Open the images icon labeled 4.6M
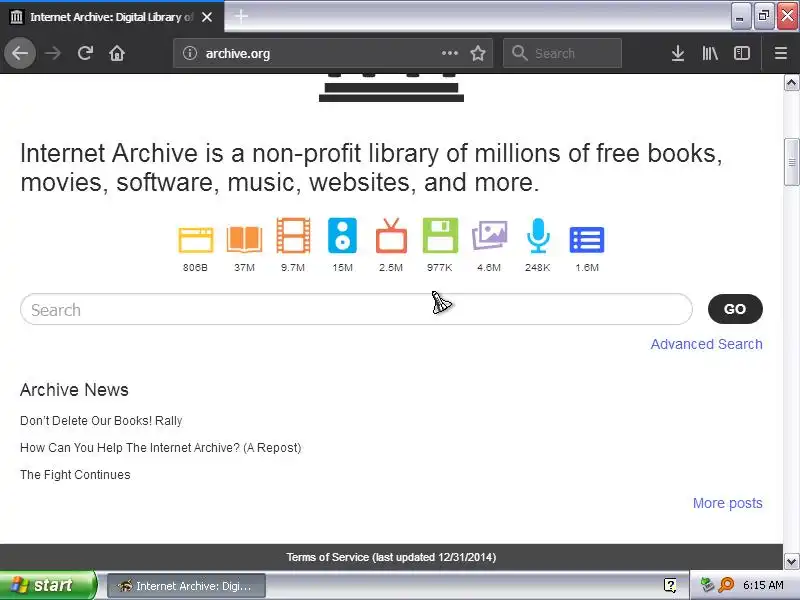The height and width of the screenshot is (600, 800). 489,235
